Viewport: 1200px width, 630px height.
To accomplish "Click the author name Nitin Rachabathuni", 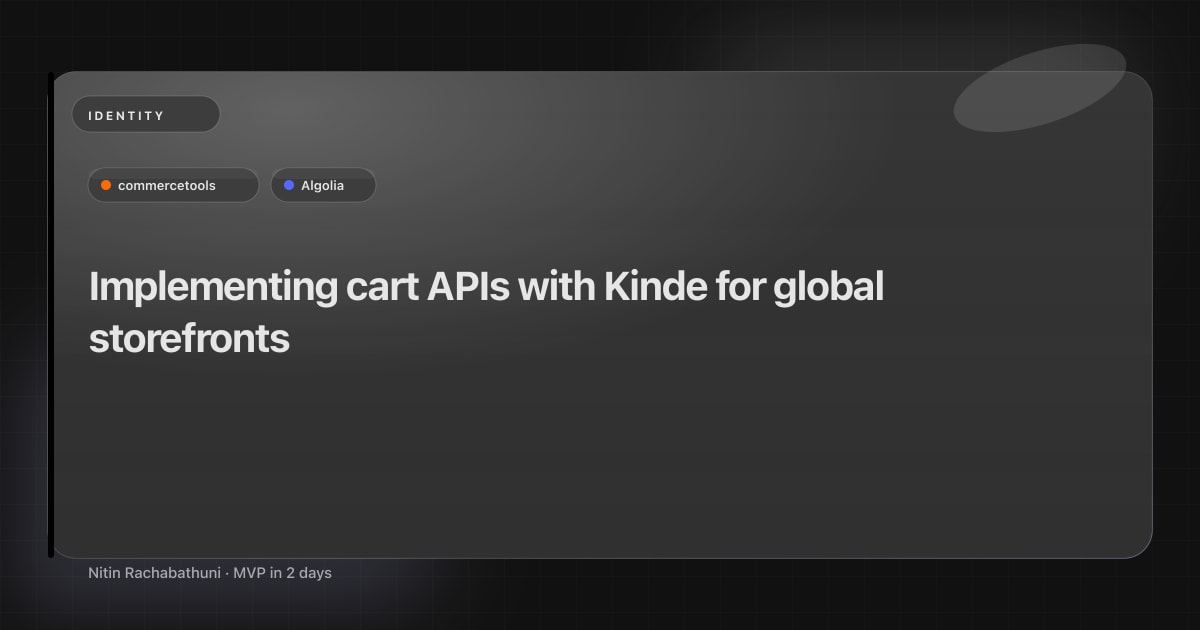I will pos(155,573).
